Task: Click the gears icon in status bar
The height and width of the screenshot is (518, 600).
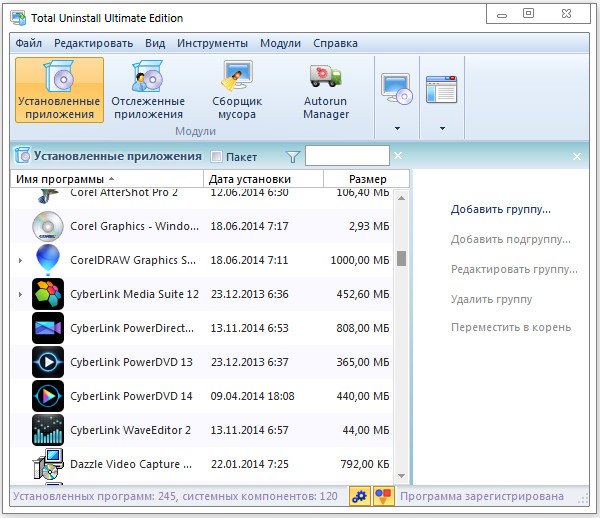Action: pyautogui.click(x=358, y=496)
